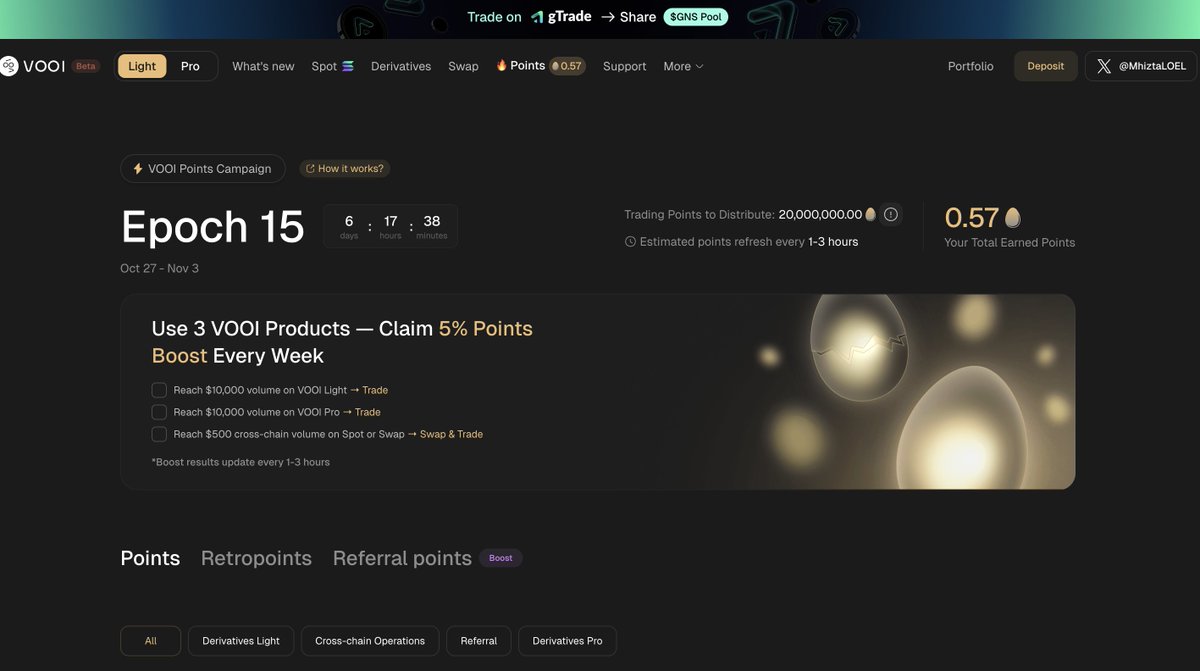Open Support

tap(624, 66)
